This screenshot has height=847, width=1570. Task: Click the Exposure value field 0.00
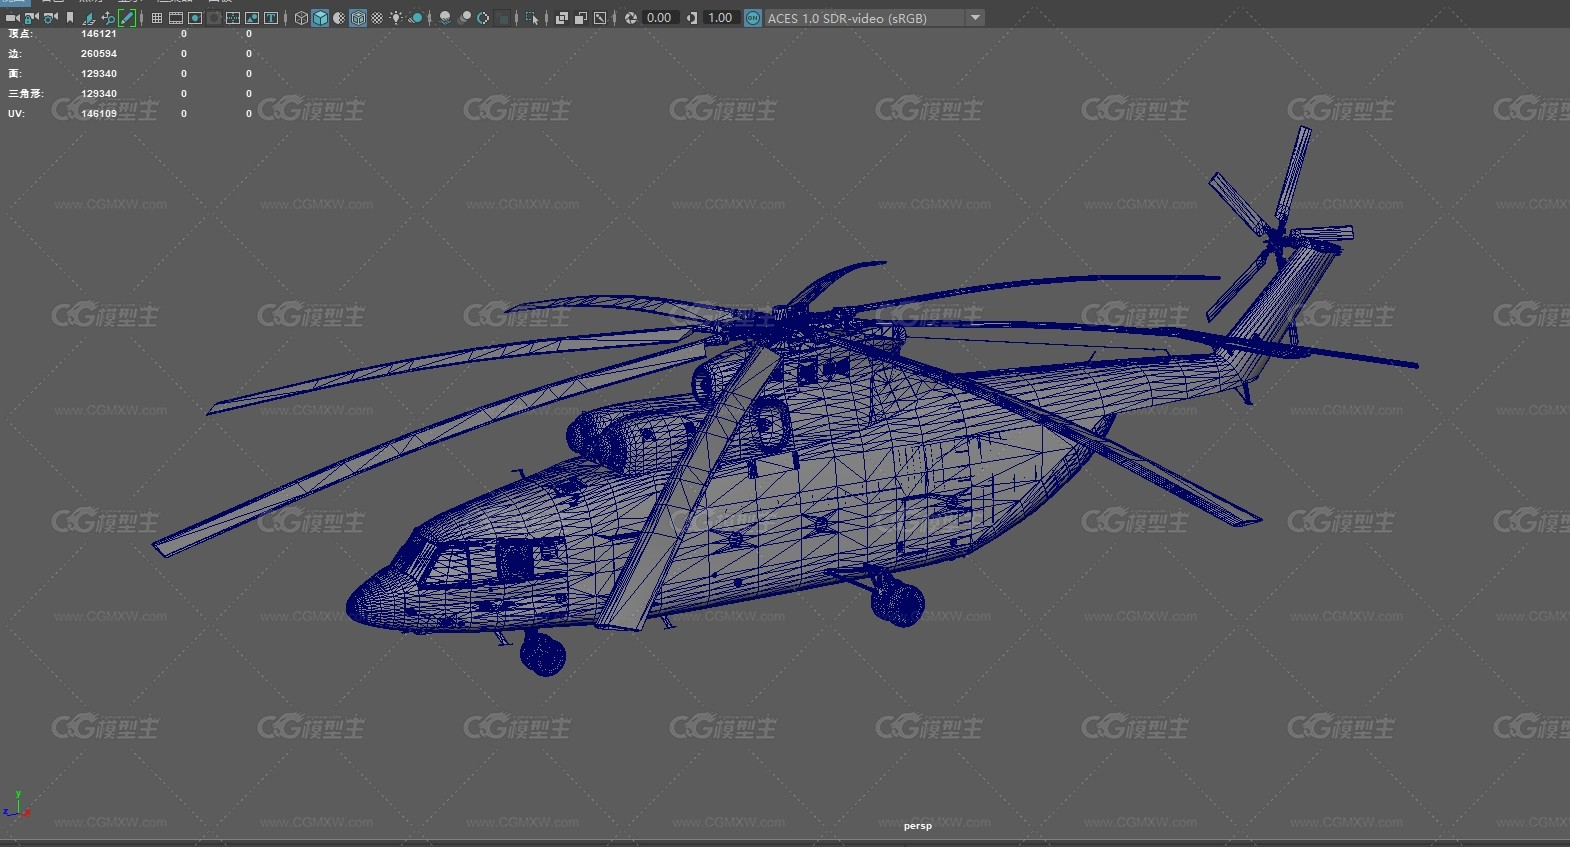660,18
